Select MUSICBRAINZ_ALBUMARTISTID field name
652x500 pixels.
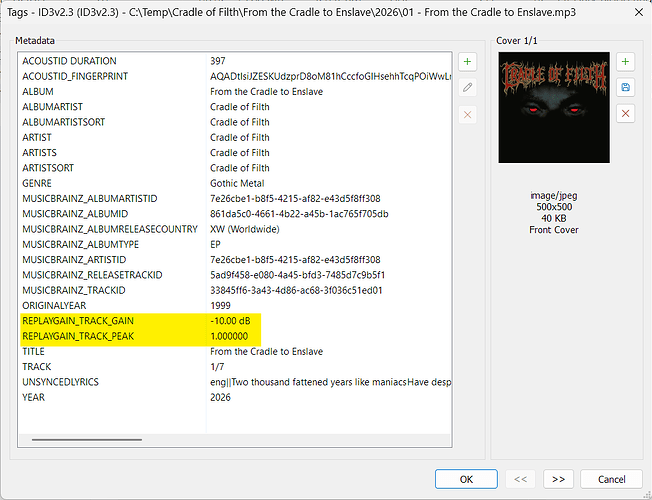[90, 198]
